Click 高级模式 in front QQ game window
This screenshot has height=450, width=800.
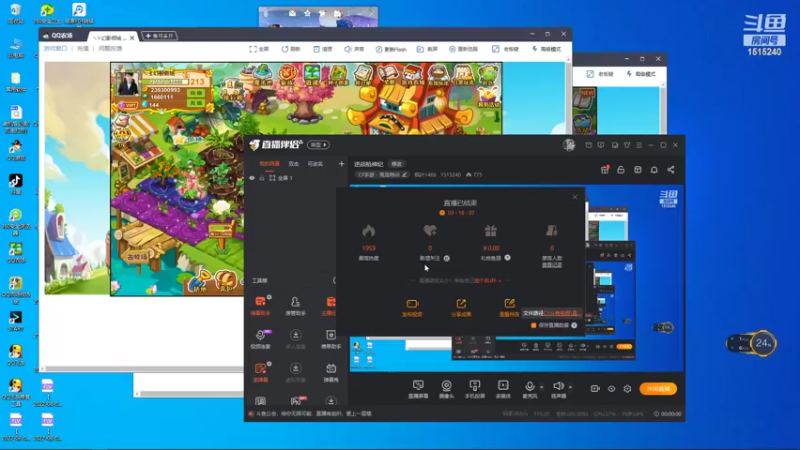pyautogui.click(x=546, y=49)
